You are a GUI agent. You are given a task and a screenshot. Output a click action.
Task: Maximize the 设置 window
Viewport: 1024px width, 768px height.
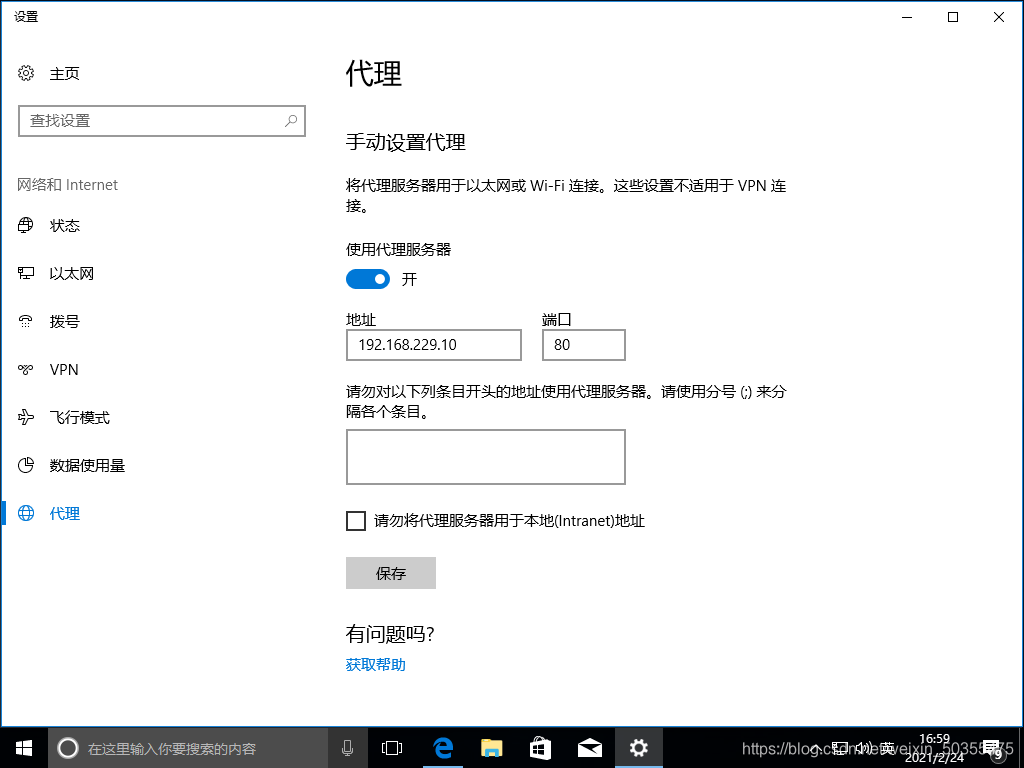(x=953, y=17)
